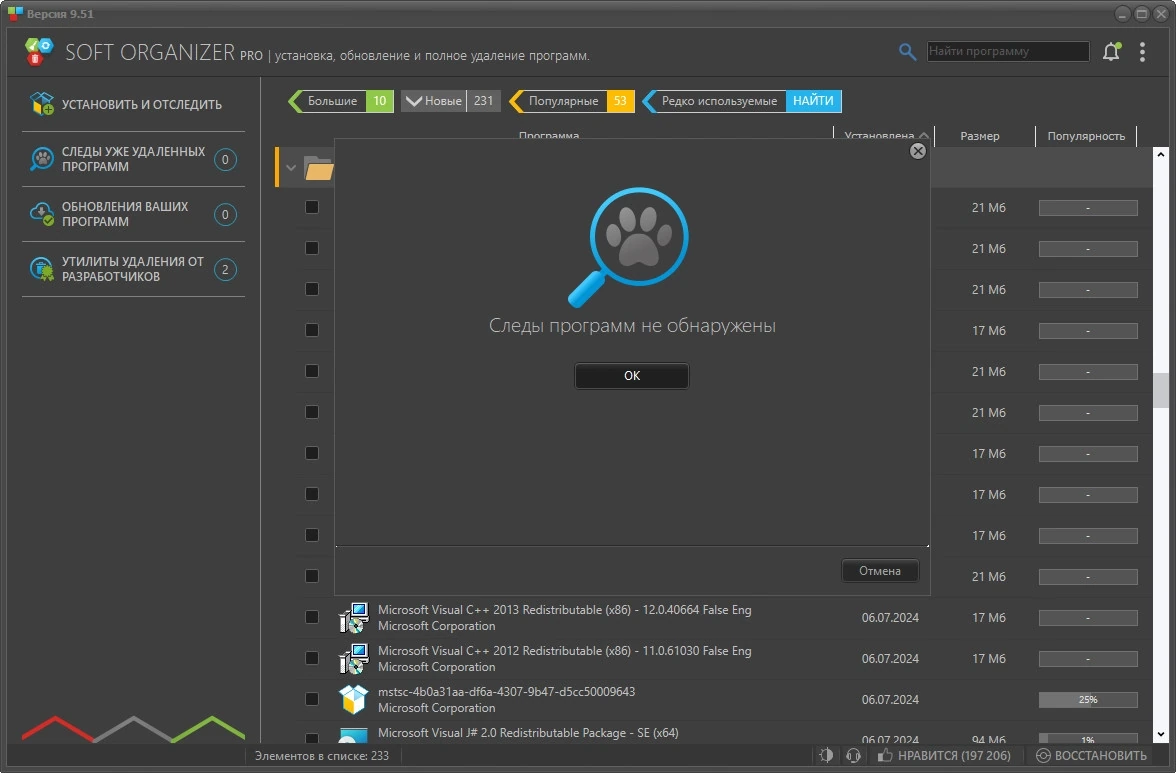Click the 25% popularity bar of mstsc
This screenshot has width=1176, height=773.
coord(1088,700)
